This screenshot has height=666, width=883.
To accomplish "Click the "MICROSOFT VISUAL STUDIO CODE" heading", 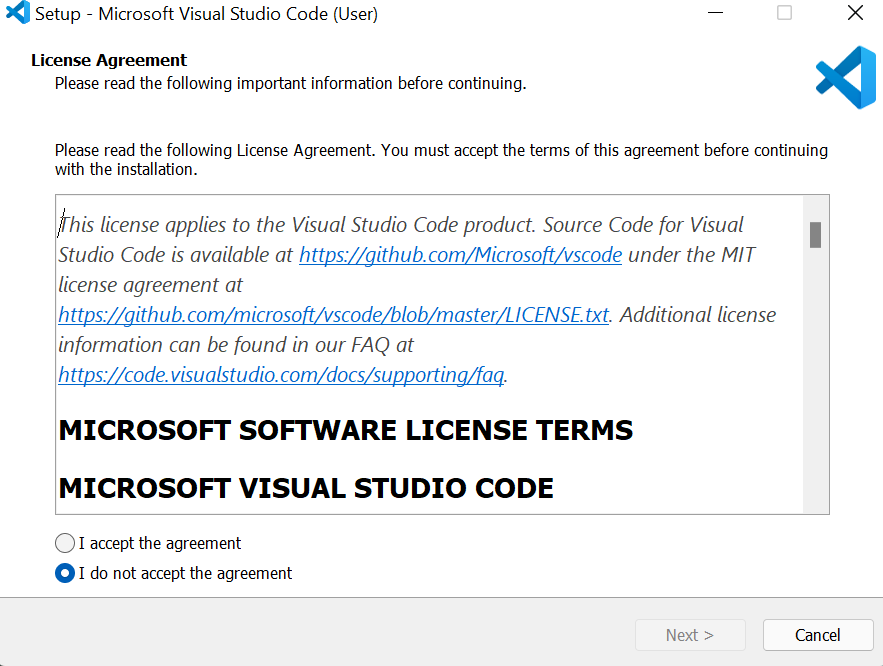I will [x=306, y=488].
